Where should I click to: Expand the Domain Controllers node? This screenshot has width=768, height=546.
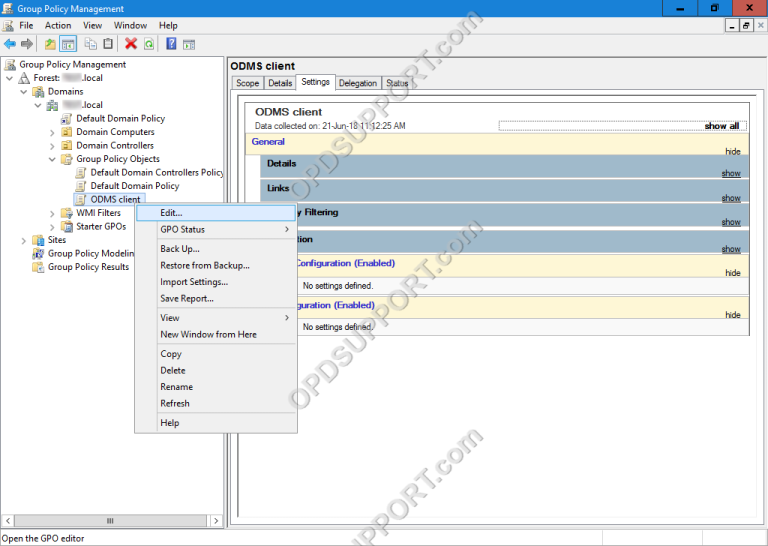point(52,146)
